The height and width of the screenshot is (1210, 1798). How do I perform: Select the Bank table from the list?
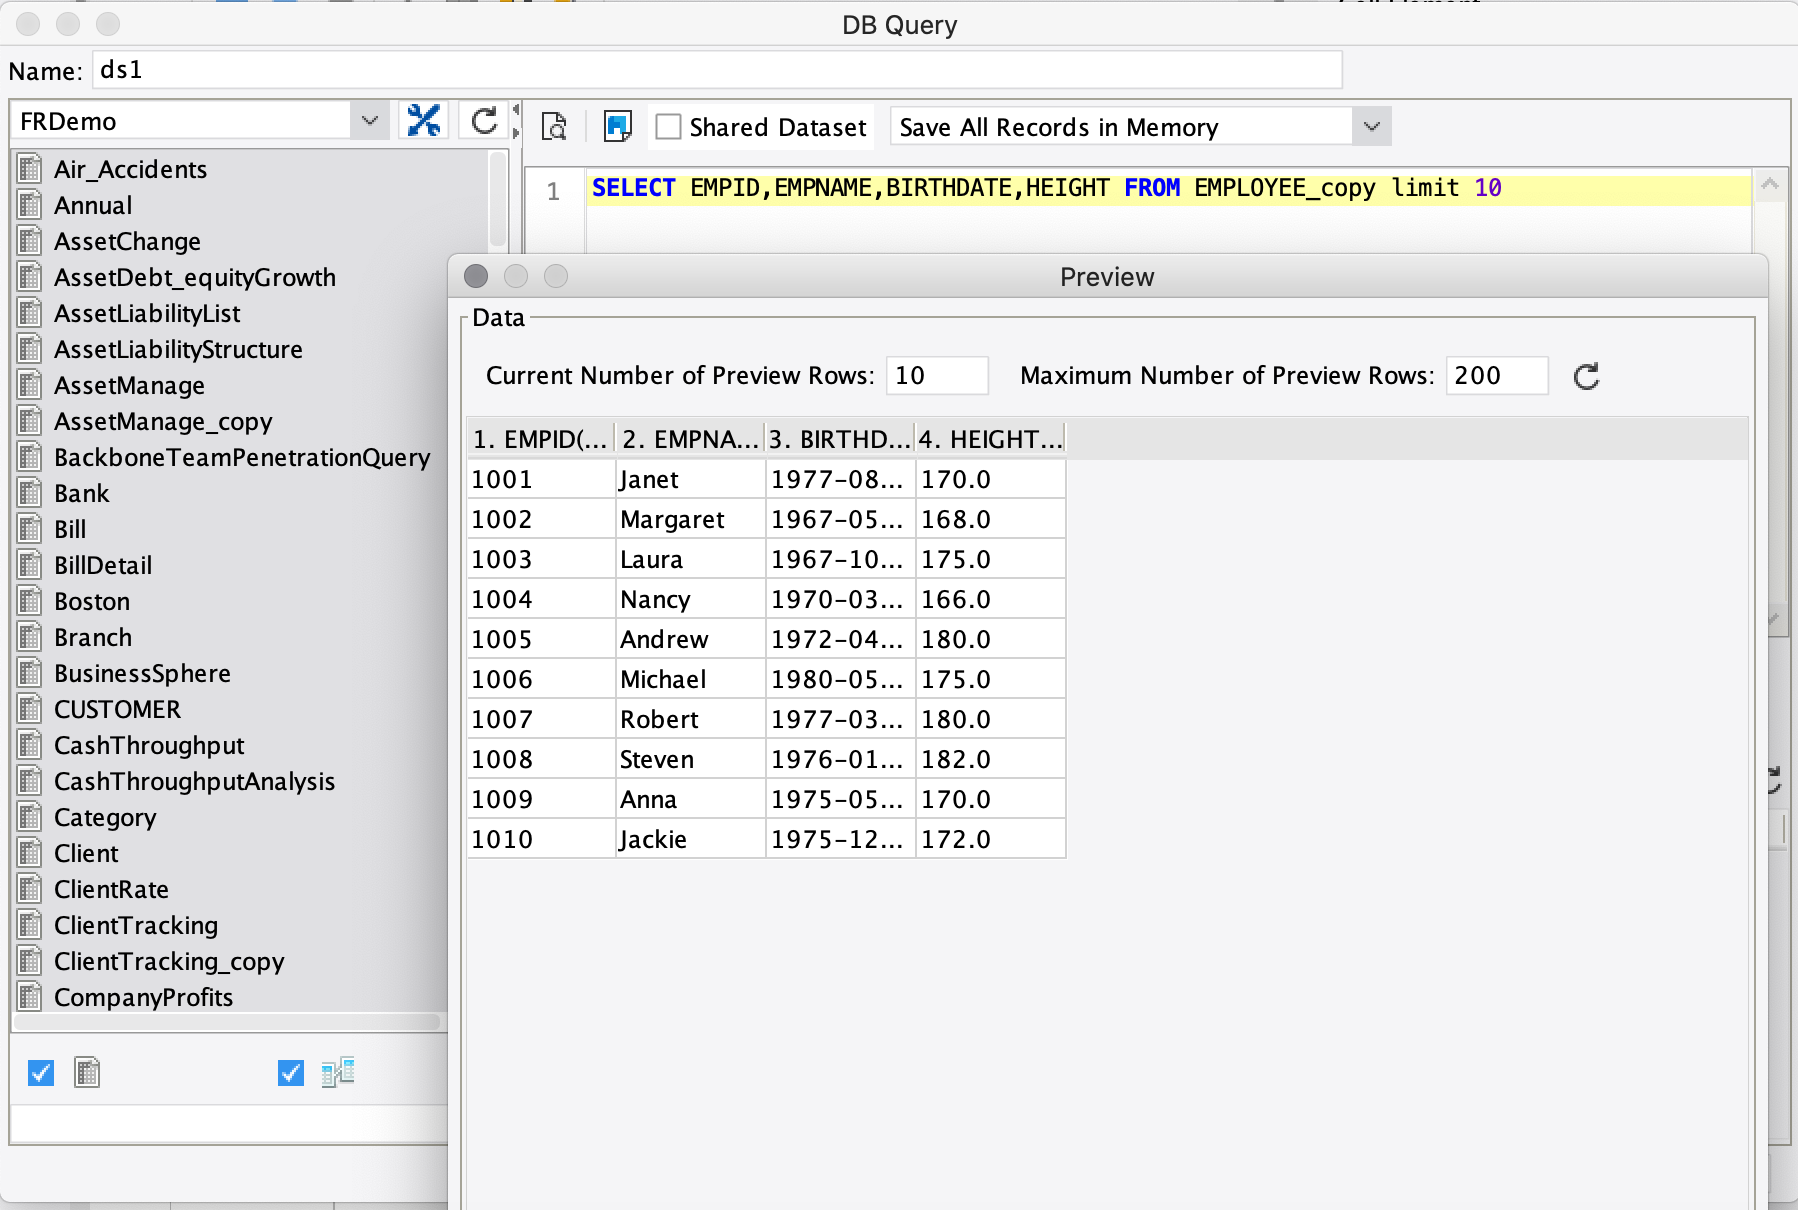[x=82, y=493]
